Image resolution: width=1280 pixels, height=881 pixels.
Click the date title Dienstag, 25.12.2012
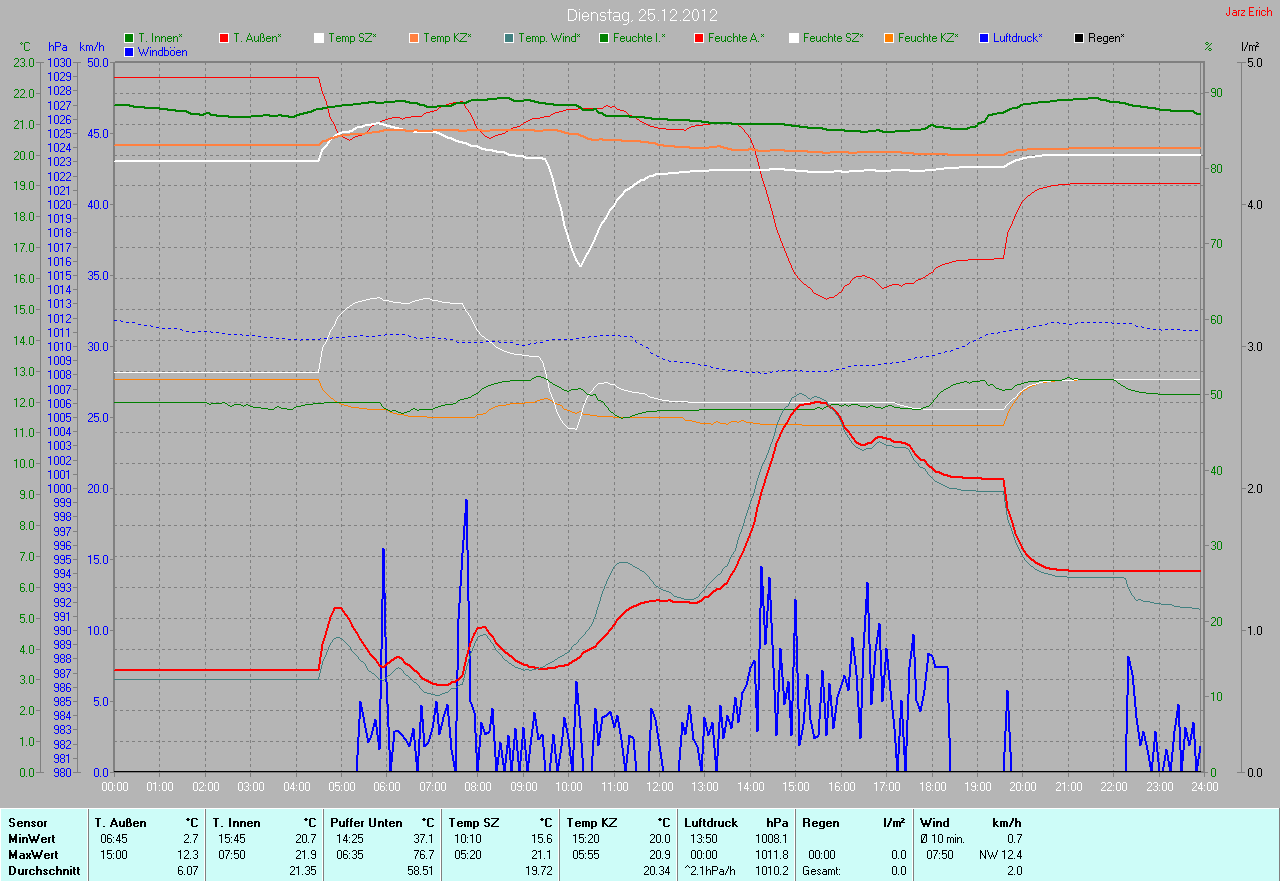(641, 15)
